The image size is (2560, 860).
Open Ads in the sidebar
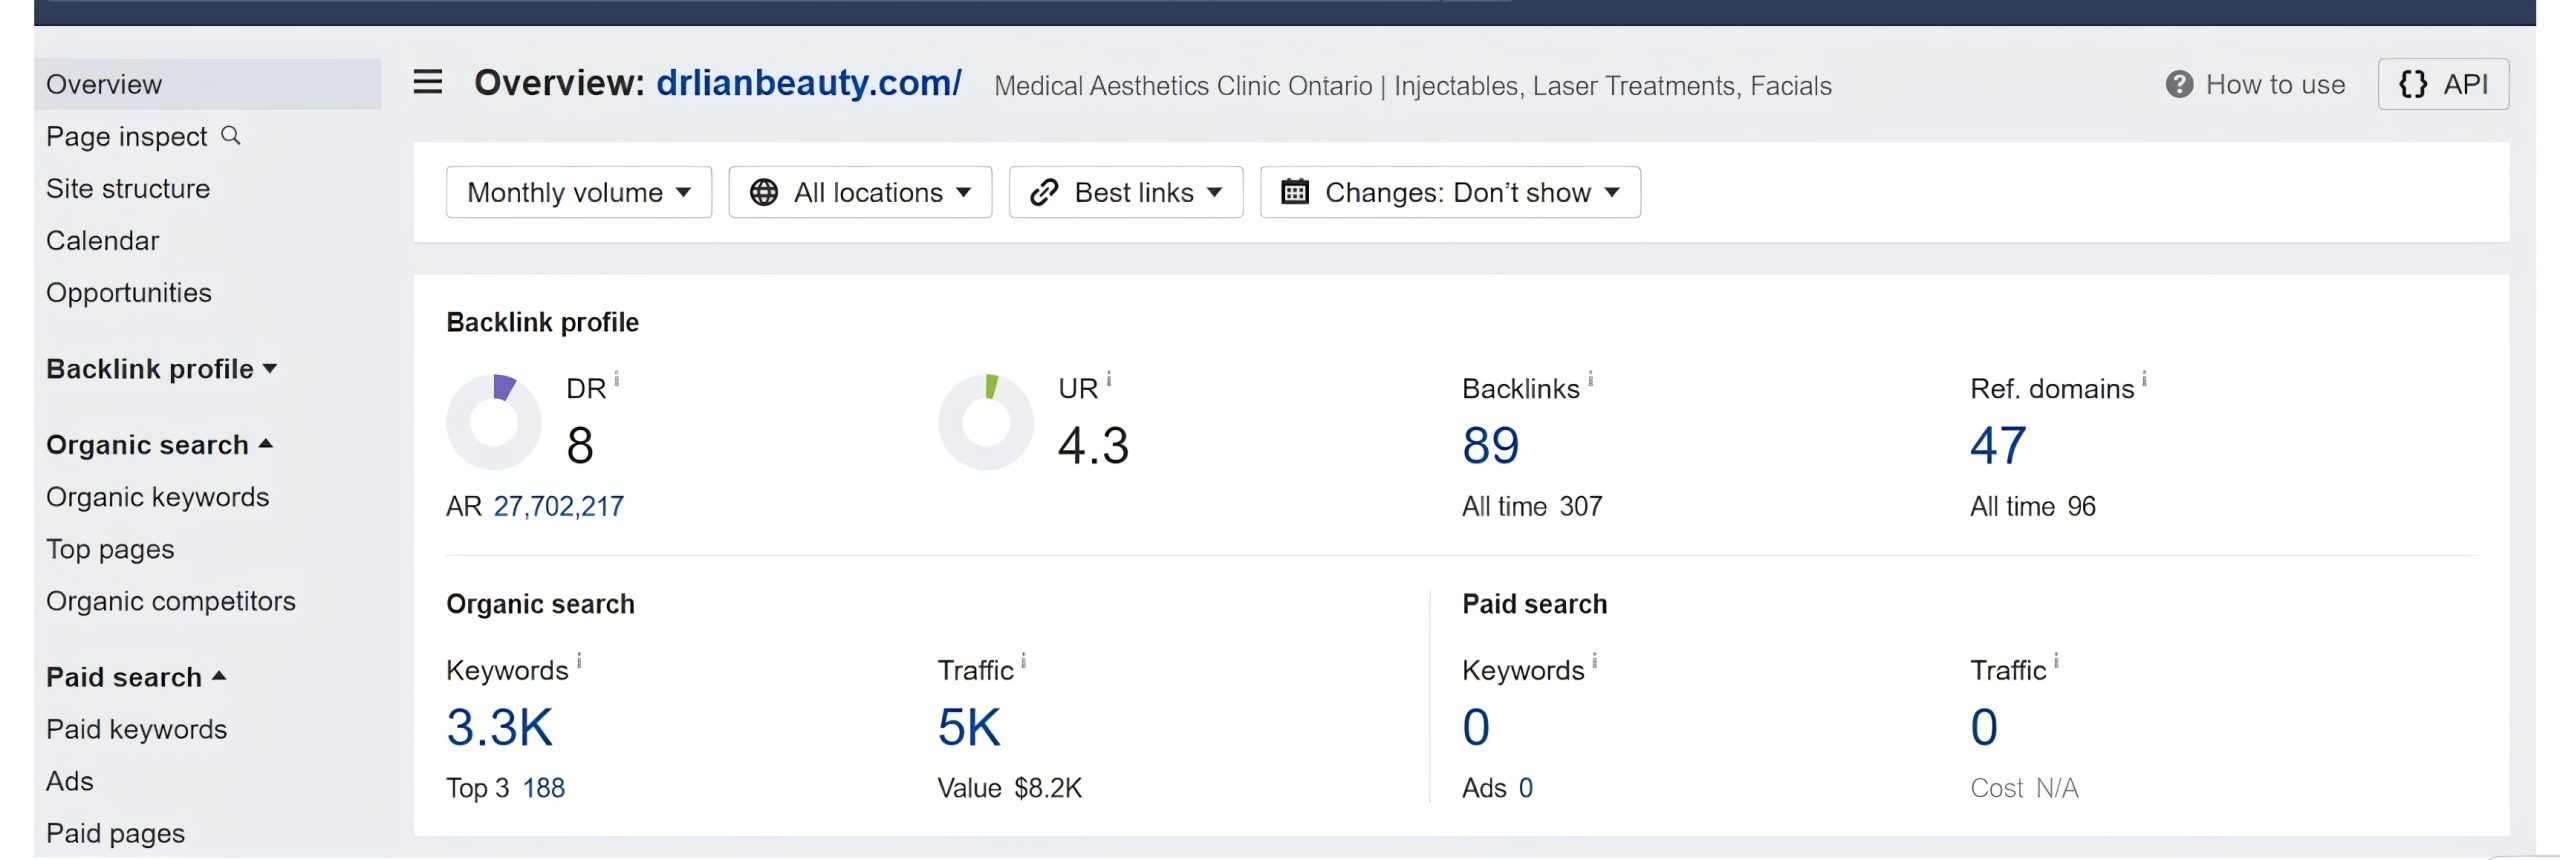click(x=70, y=781)
